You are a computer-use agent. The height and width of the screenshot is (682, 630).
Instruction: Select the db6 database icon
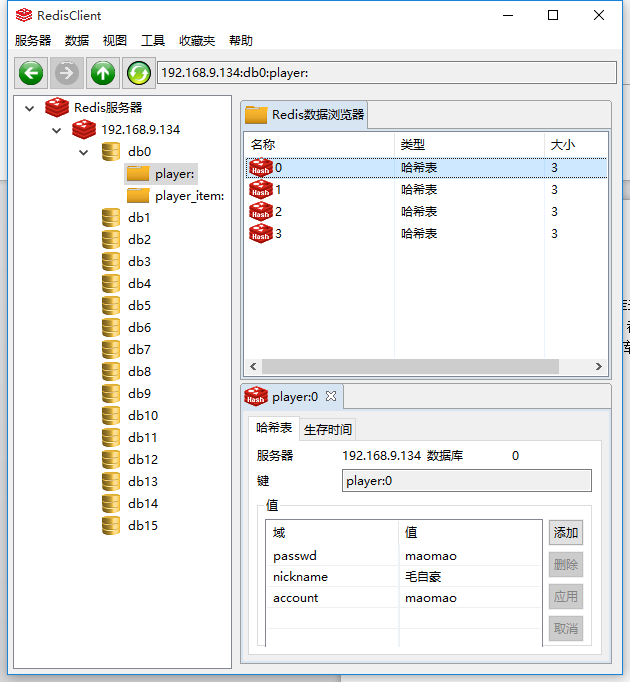pos(111,328)
